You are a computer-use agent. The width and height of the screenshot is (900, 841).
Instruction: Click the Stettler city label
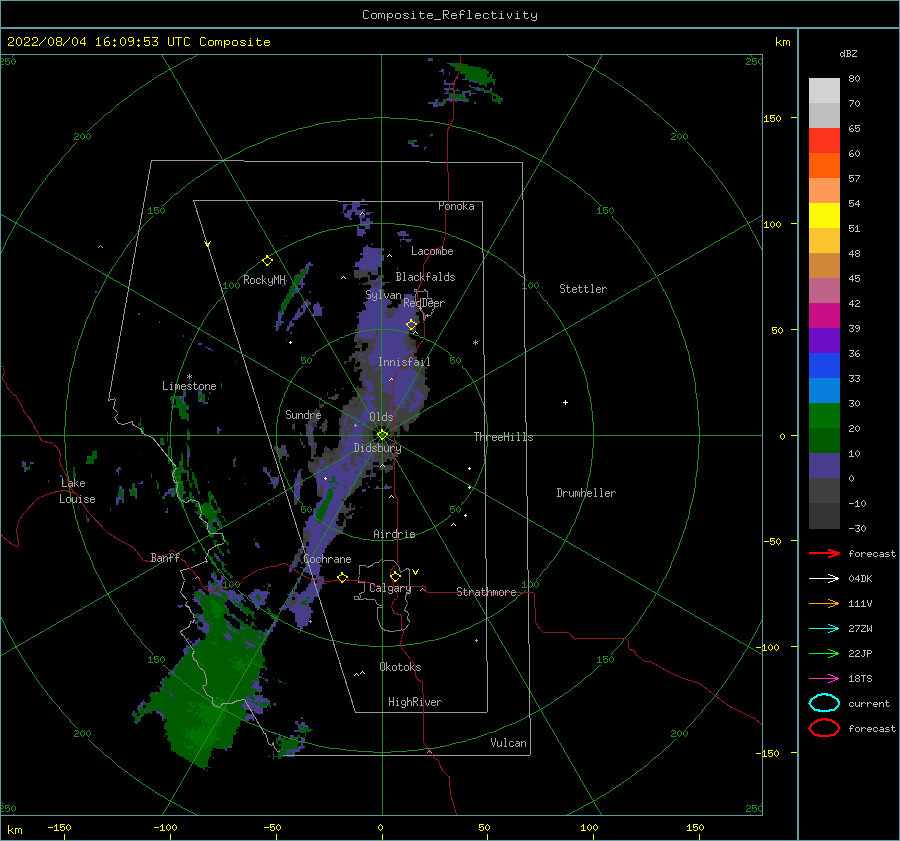point(583,289)
